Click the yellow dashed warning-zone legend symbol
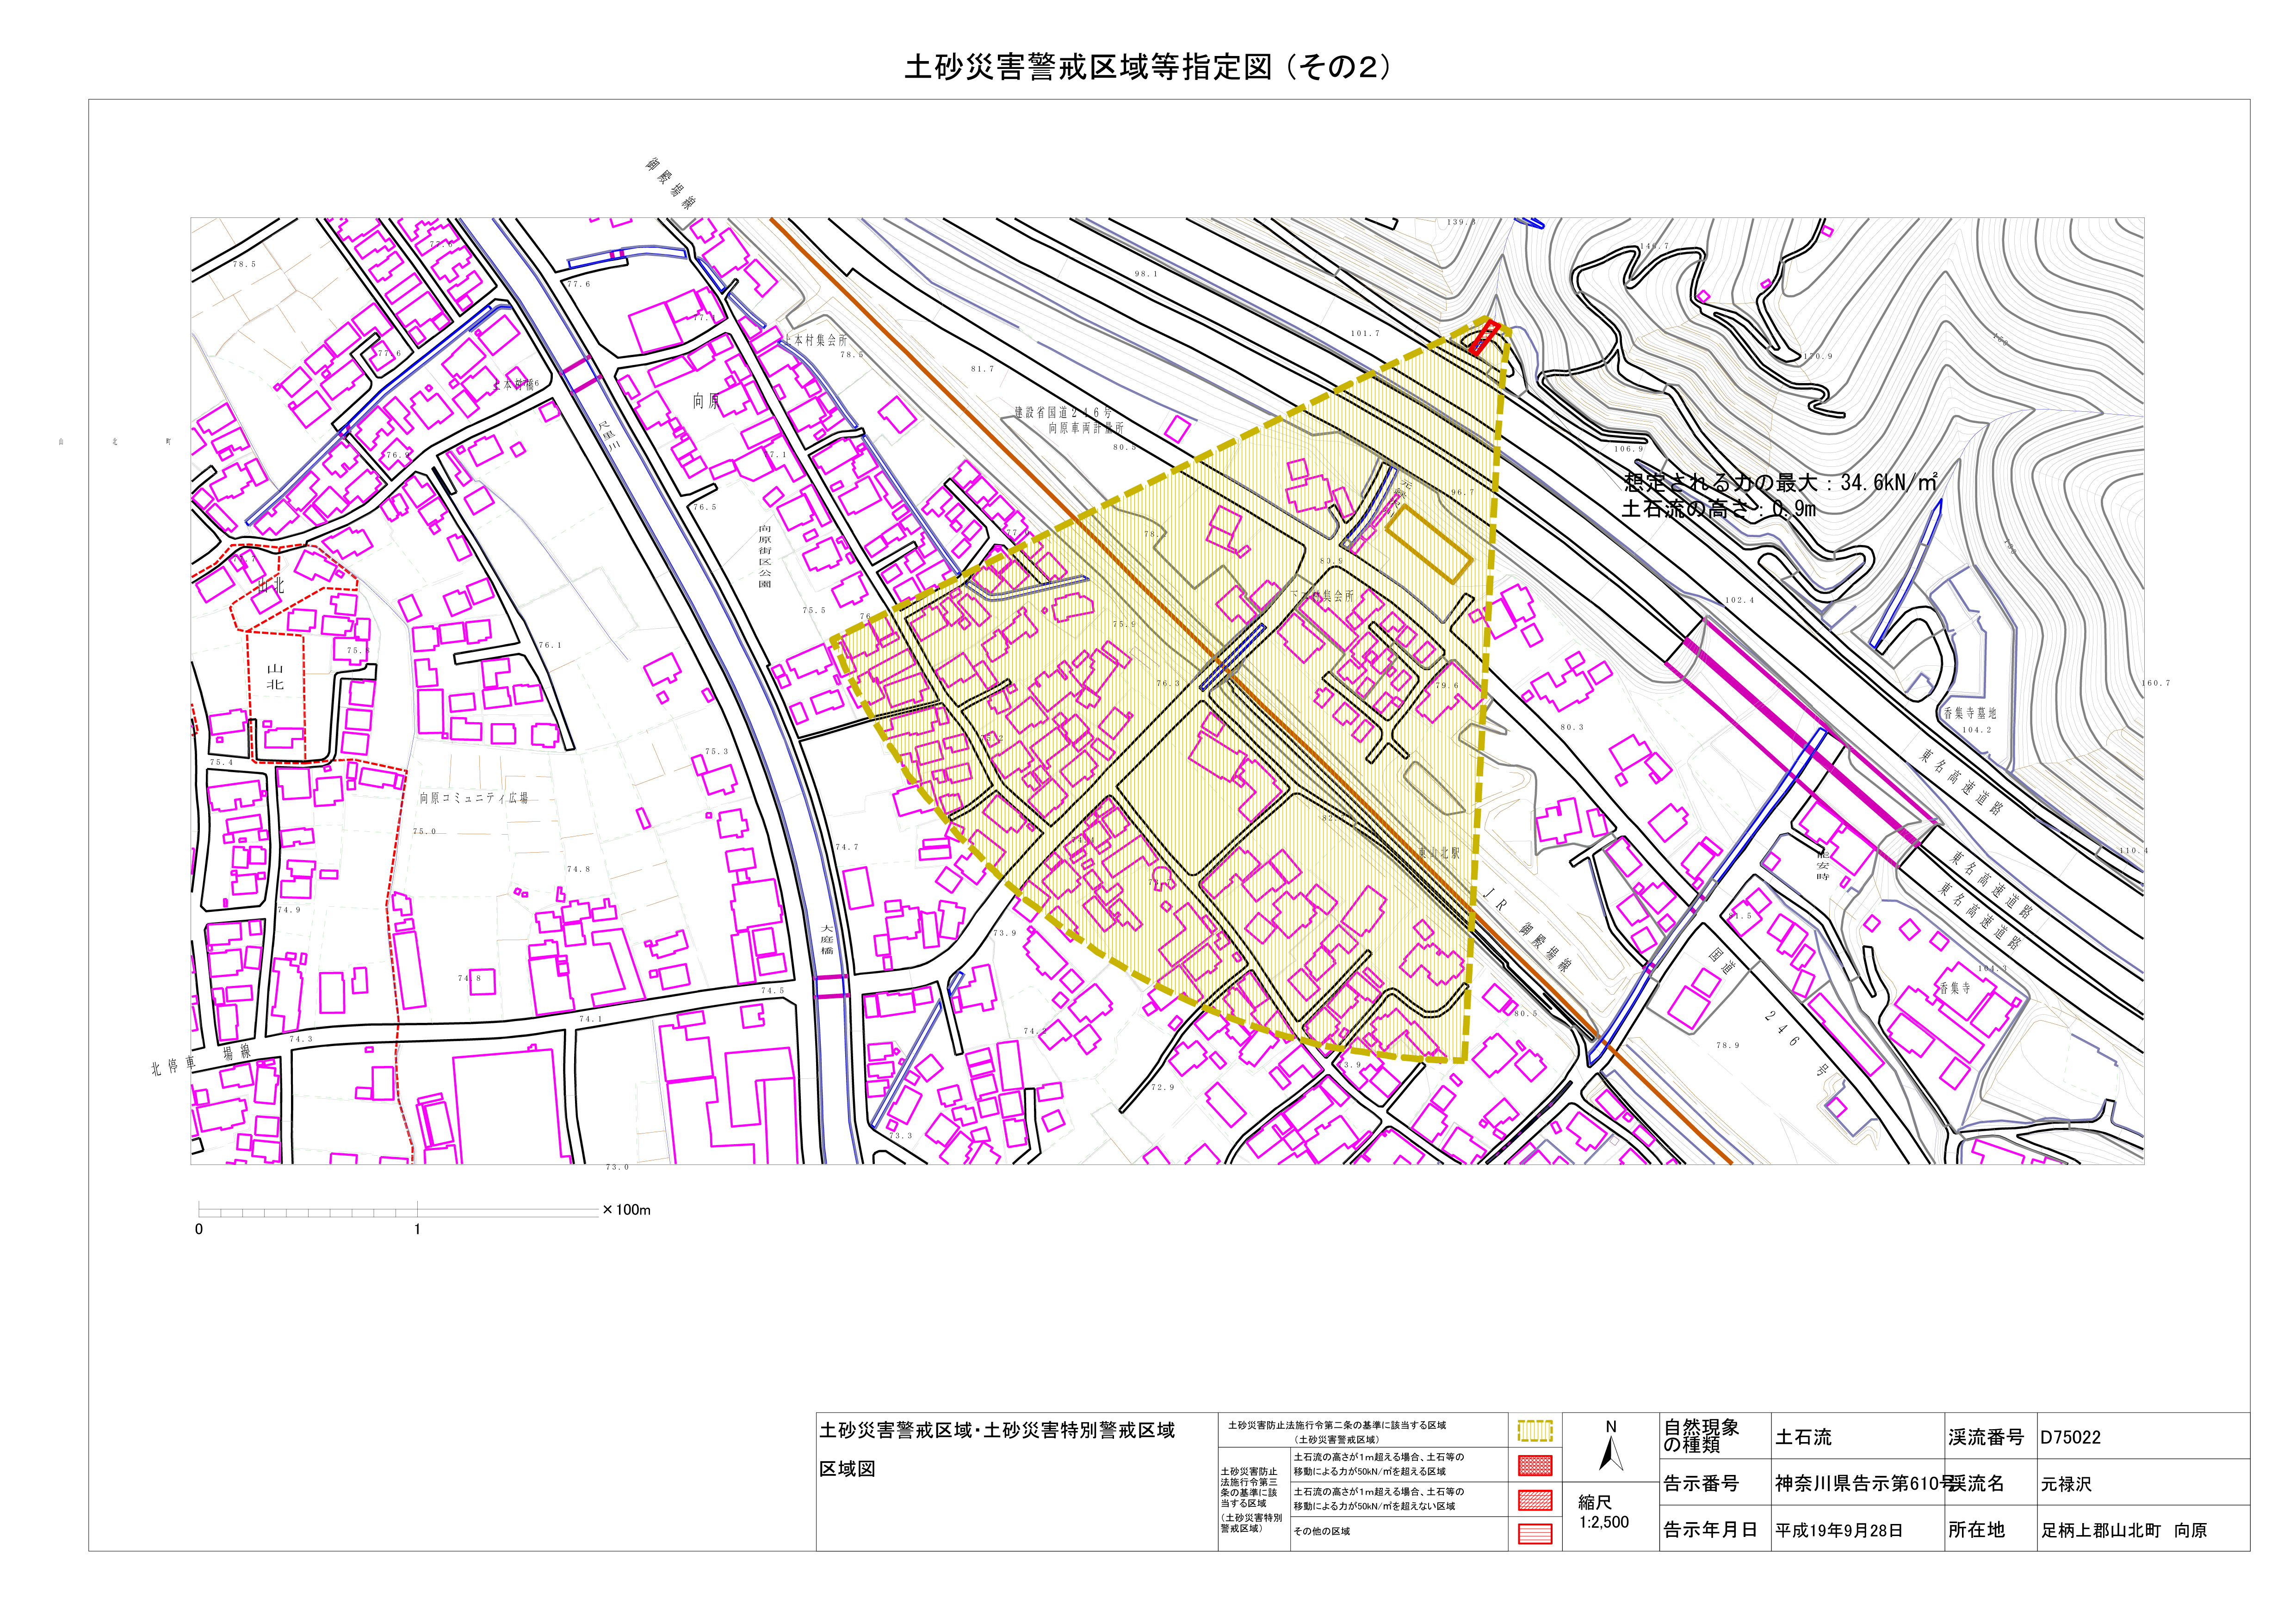This screenshot has width=2296, height=1623. 1534,1430
